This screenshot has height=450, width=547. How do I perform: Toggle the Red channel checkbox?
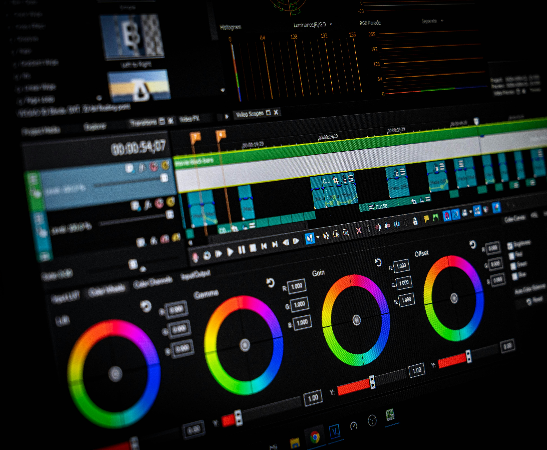512,256
